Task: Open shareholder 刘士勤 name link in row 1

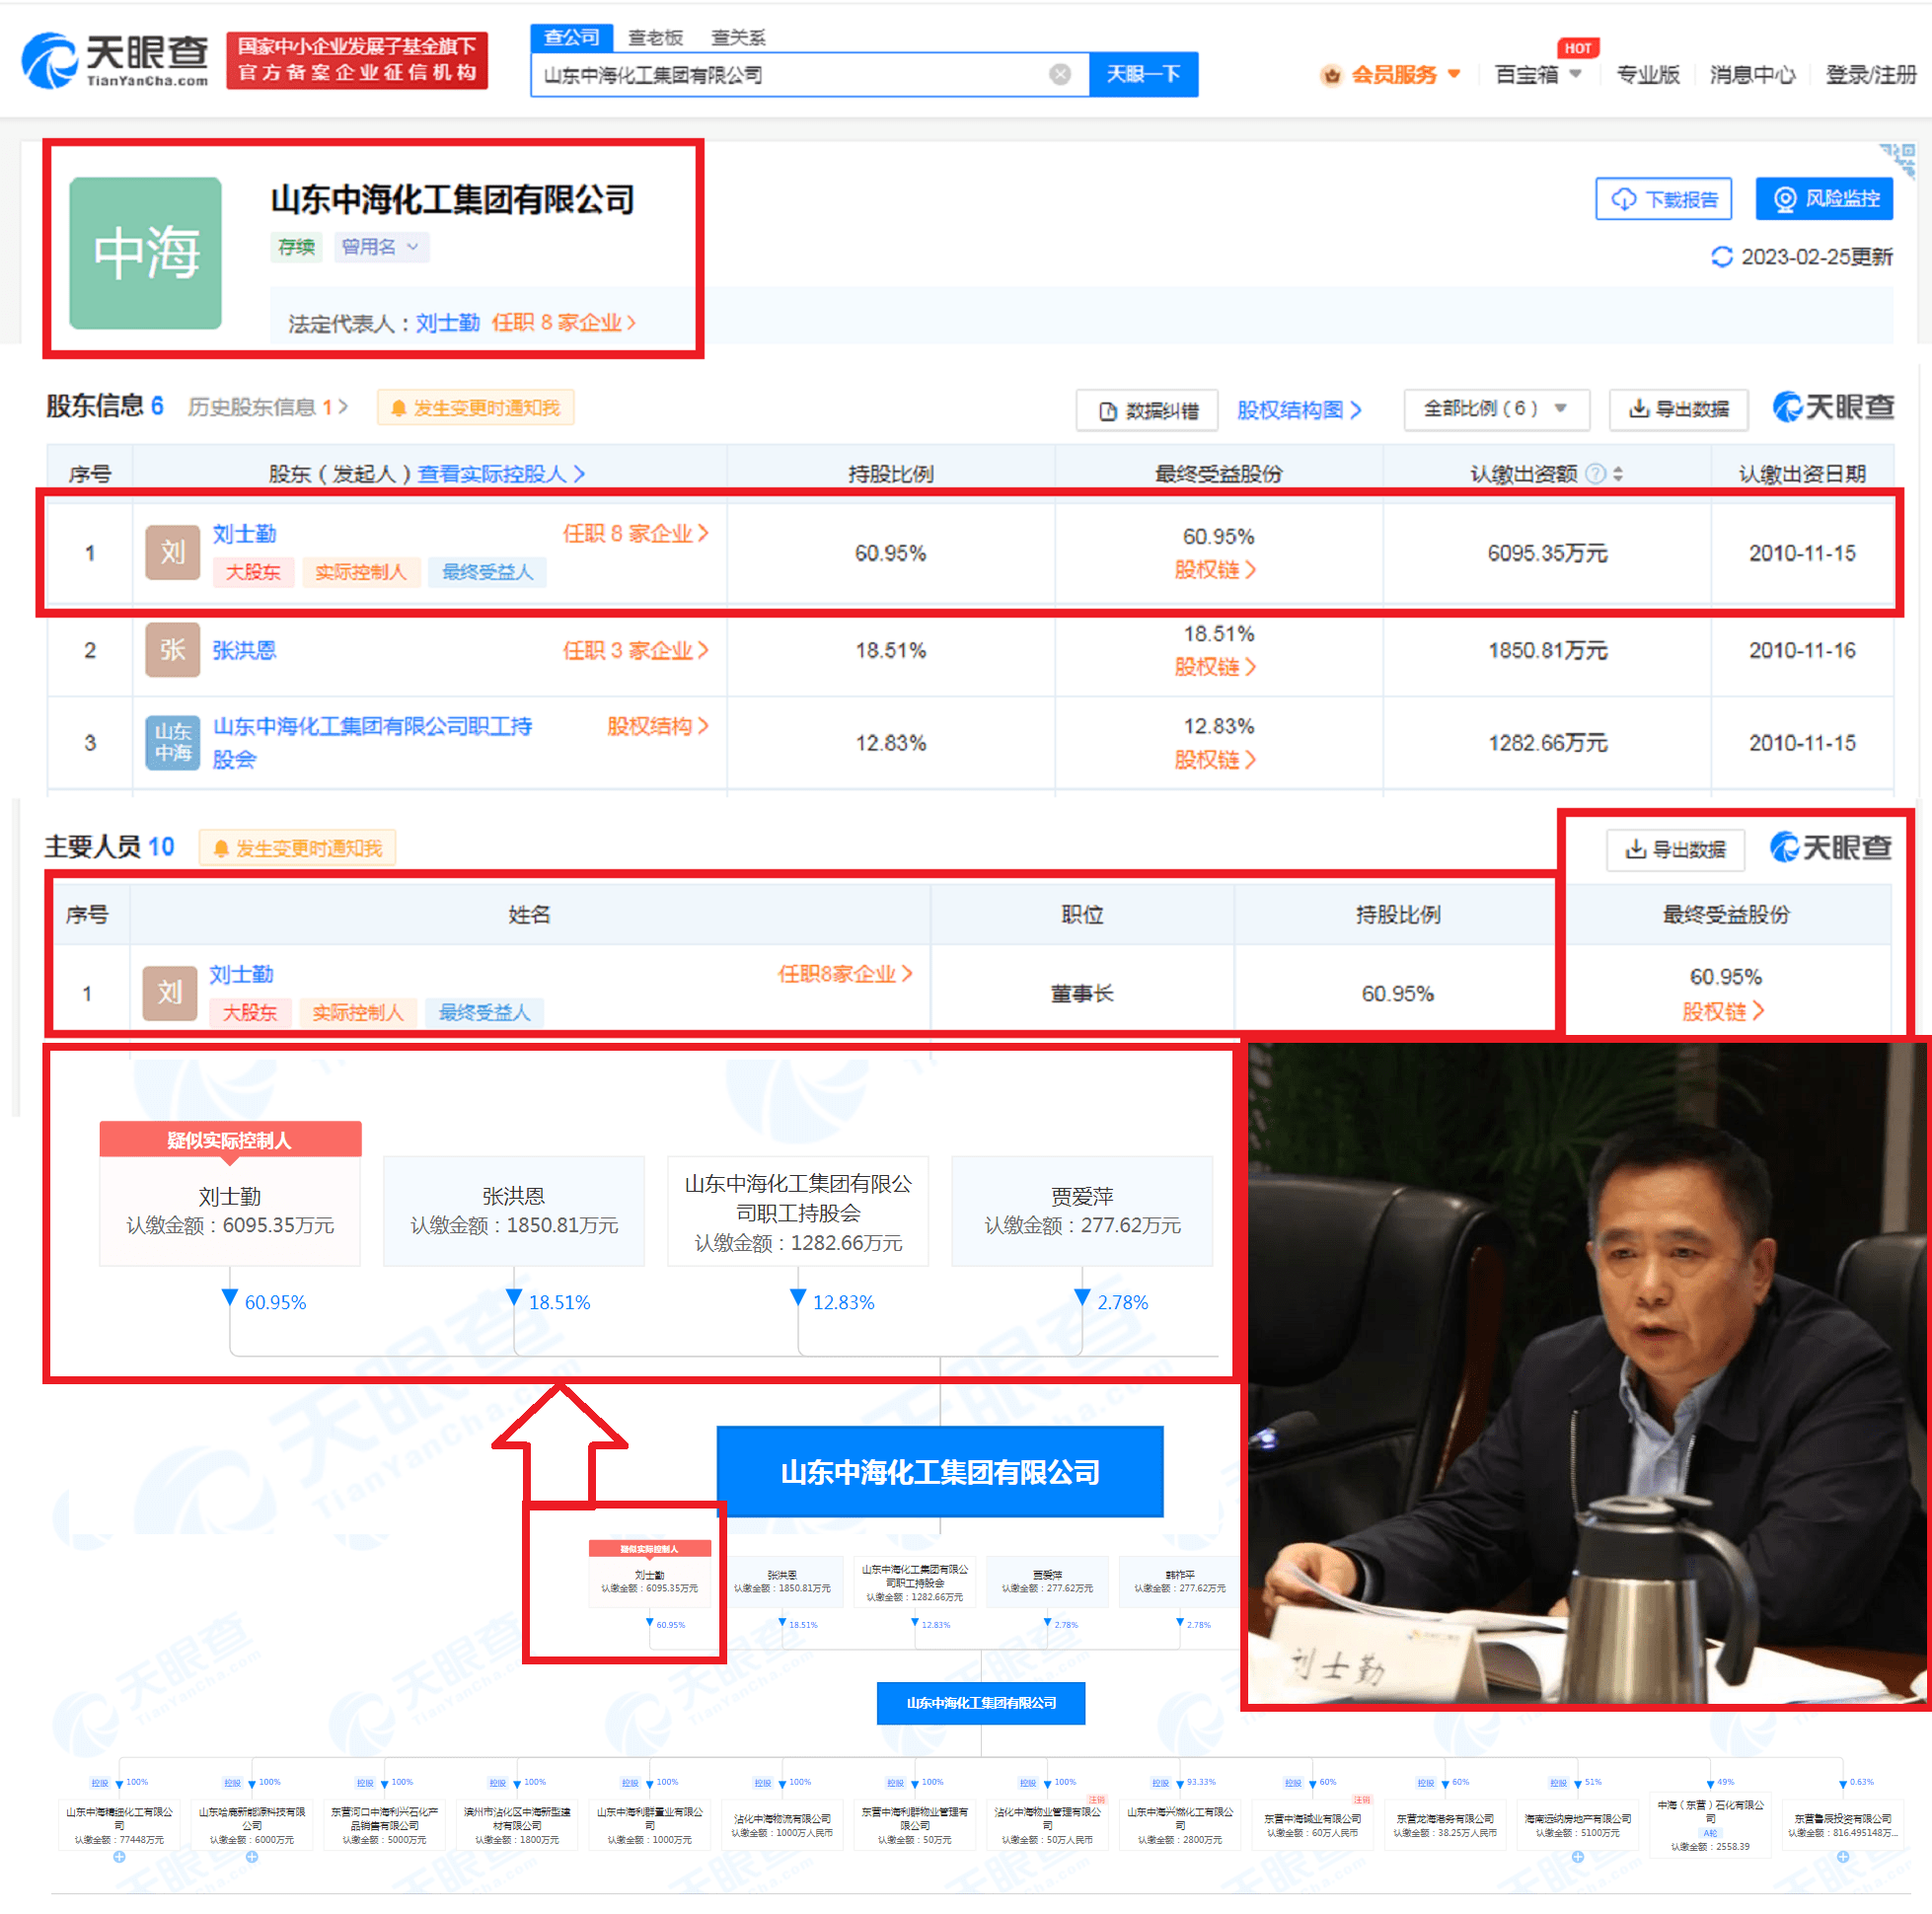Action: [244, 534]
